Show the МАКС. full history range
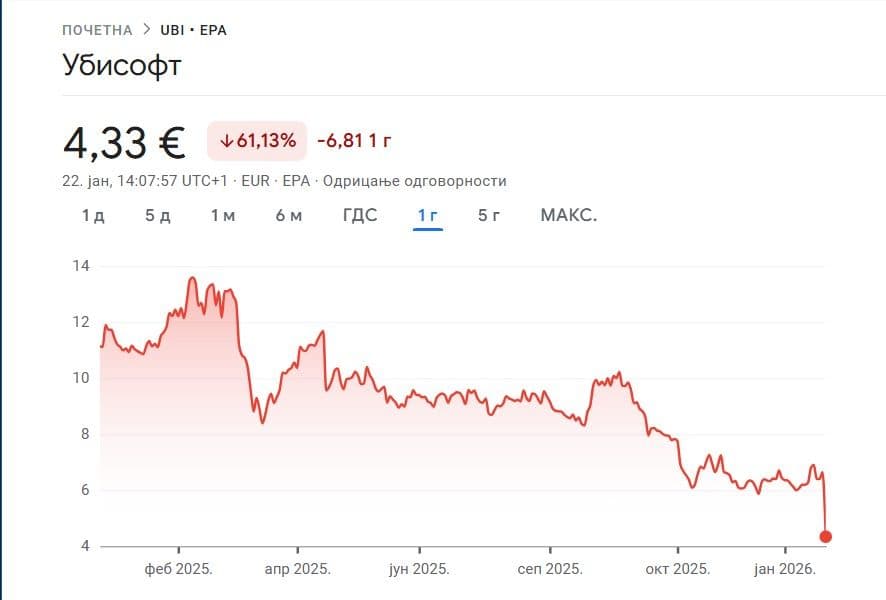The width and height of the screenshot is (886, 600). click(568, 215)
